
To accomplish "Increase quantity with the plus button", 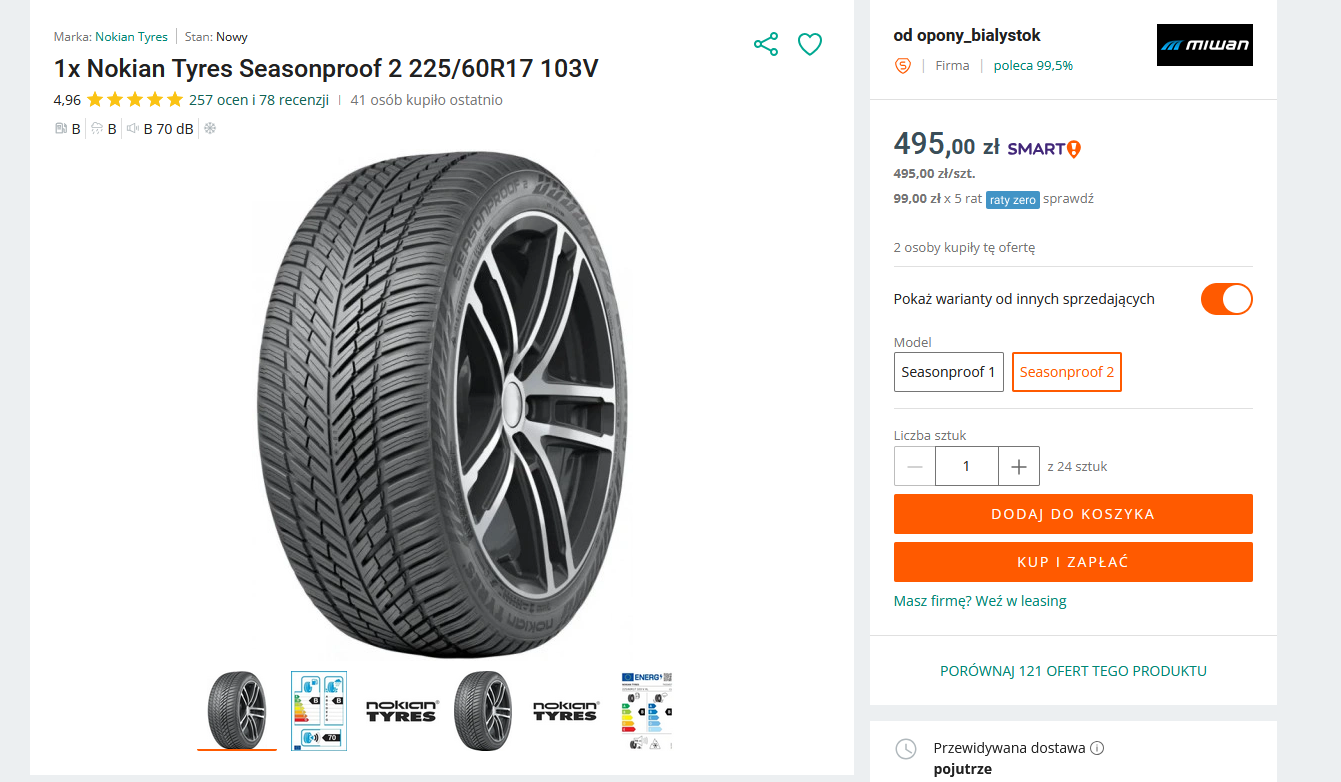I will (1019, 466).
